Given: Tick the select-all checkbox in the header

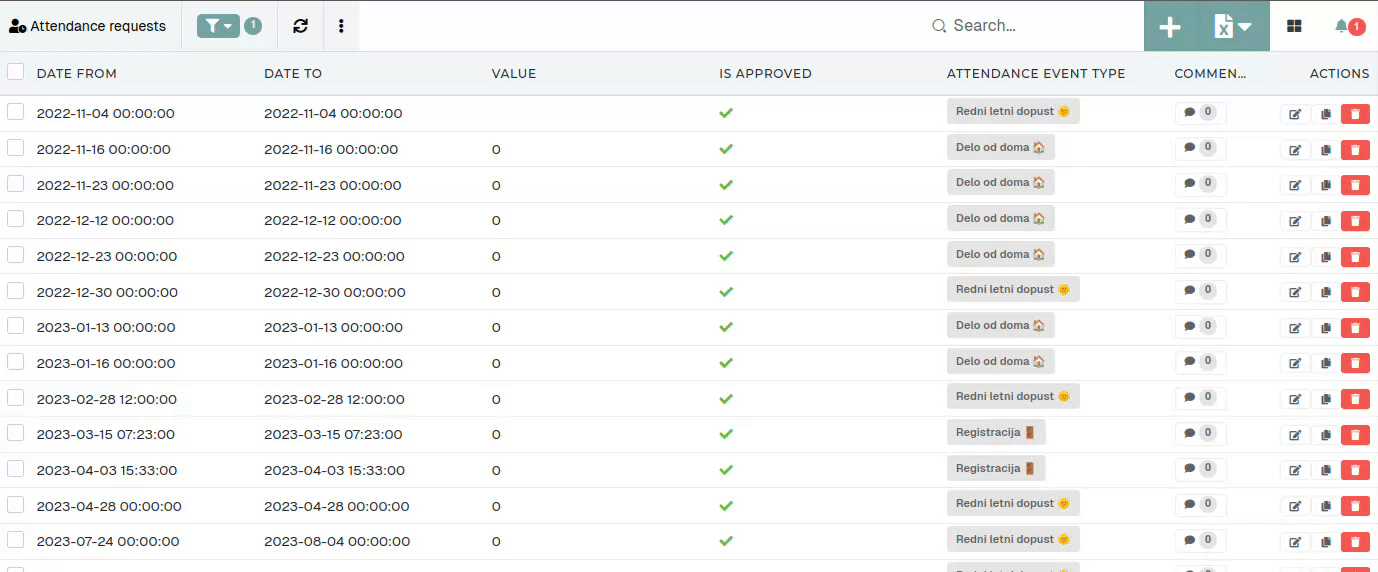Looking at the screenshot, I should click(15, 72).
